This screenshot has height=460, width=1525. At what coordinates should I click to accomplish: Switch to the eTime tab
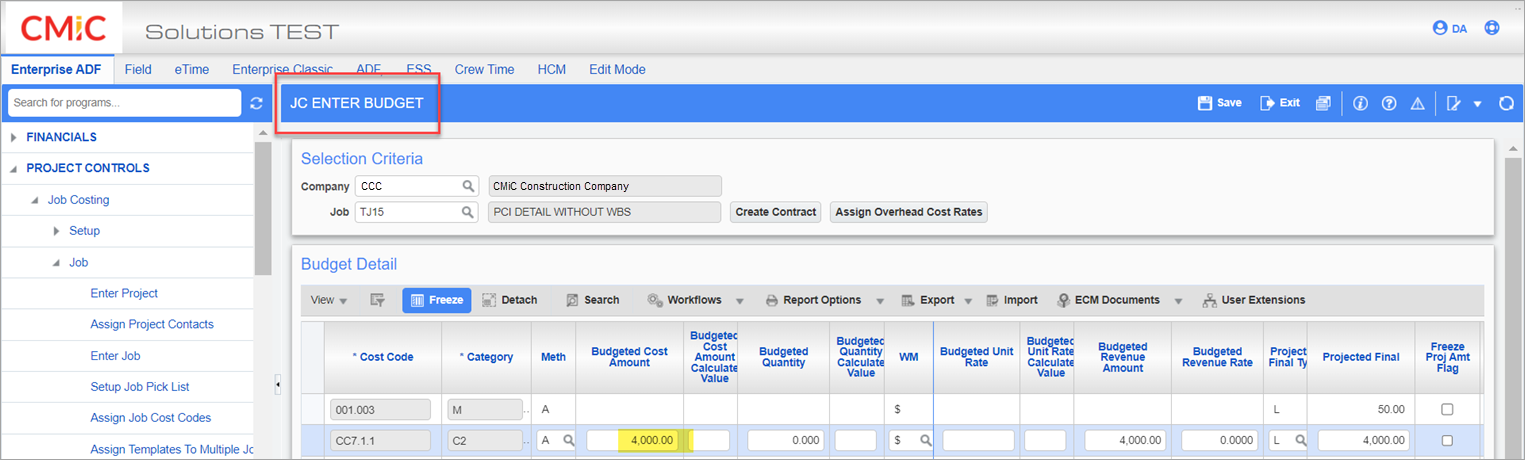point(192,69)
